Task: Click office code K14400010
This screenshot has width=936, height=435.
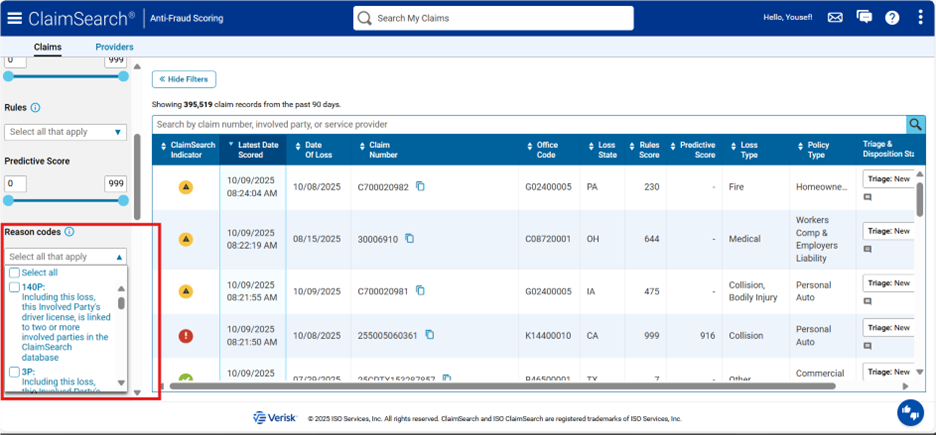Action: point(548,336)
